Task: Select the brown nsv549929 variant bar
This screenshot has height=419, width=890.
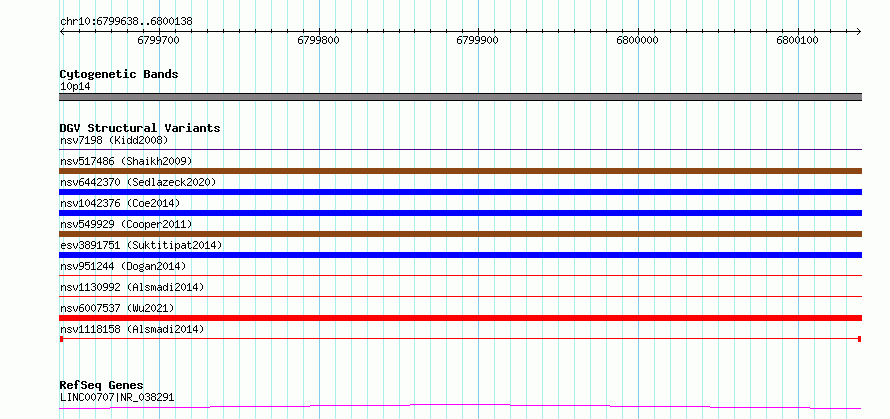Action: (460, 234)
